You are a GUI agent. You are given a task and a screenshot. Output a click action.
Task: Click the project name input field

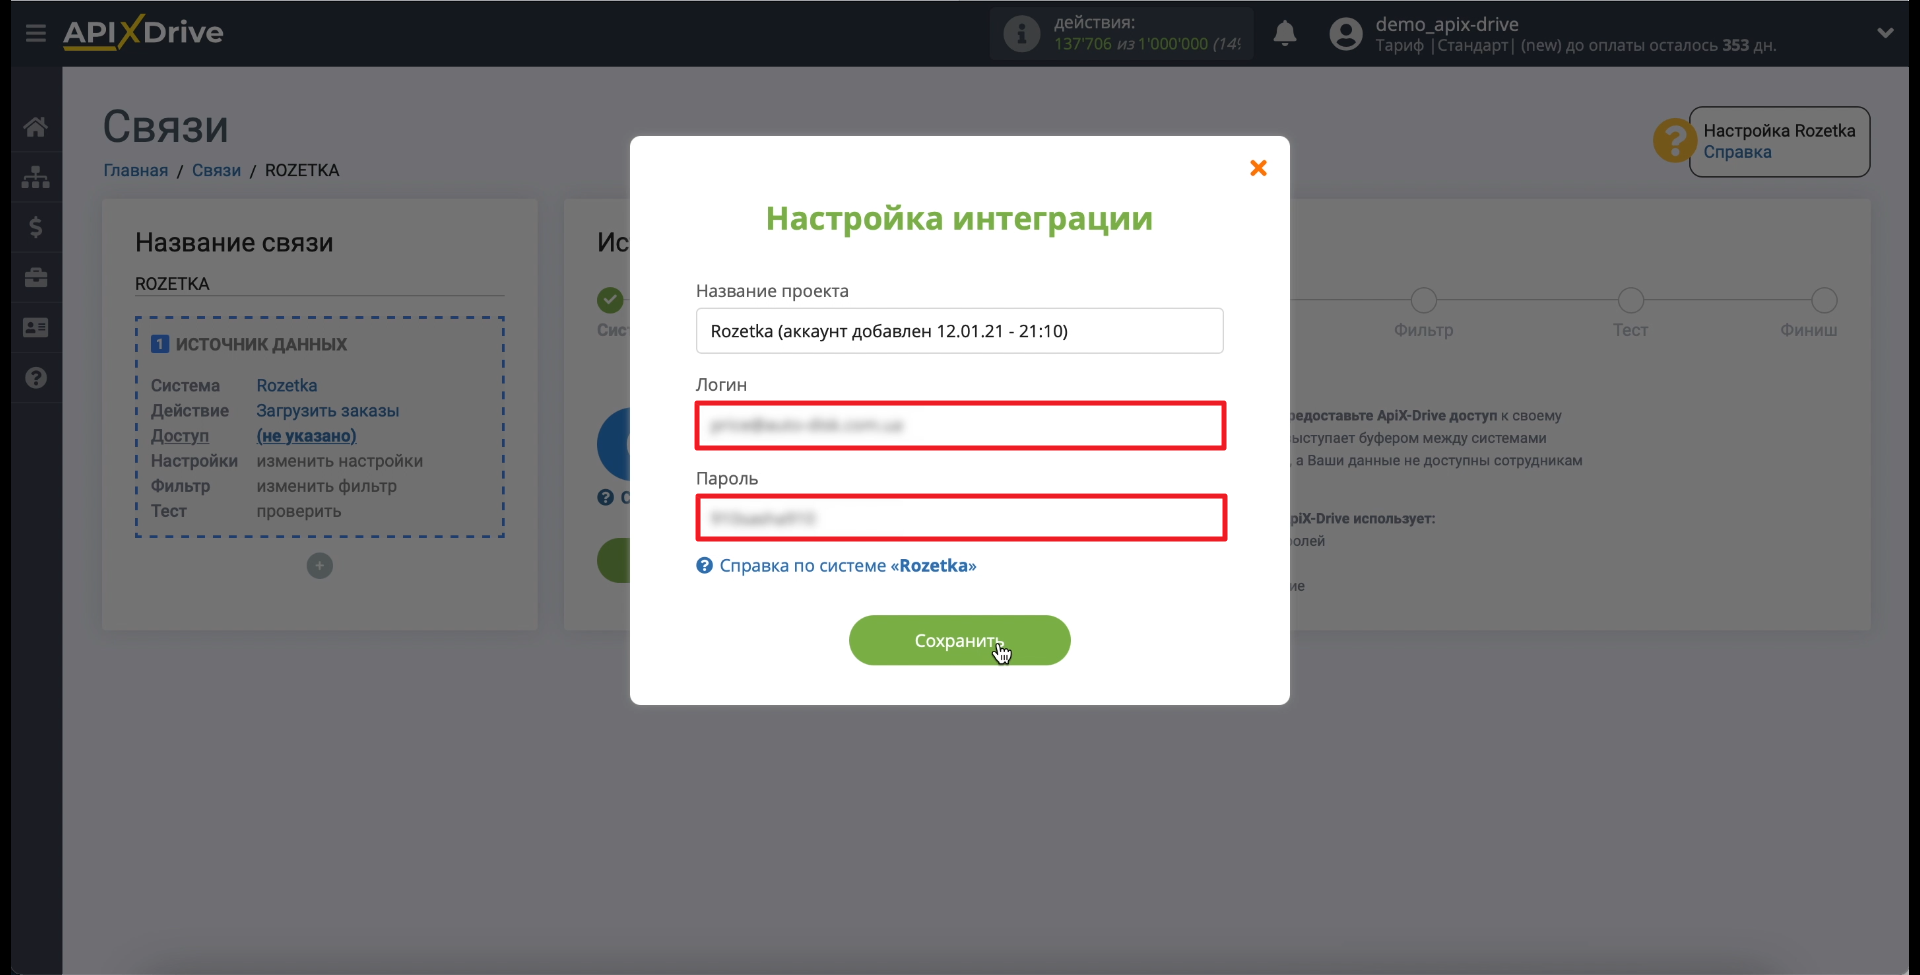pos(959,331)
